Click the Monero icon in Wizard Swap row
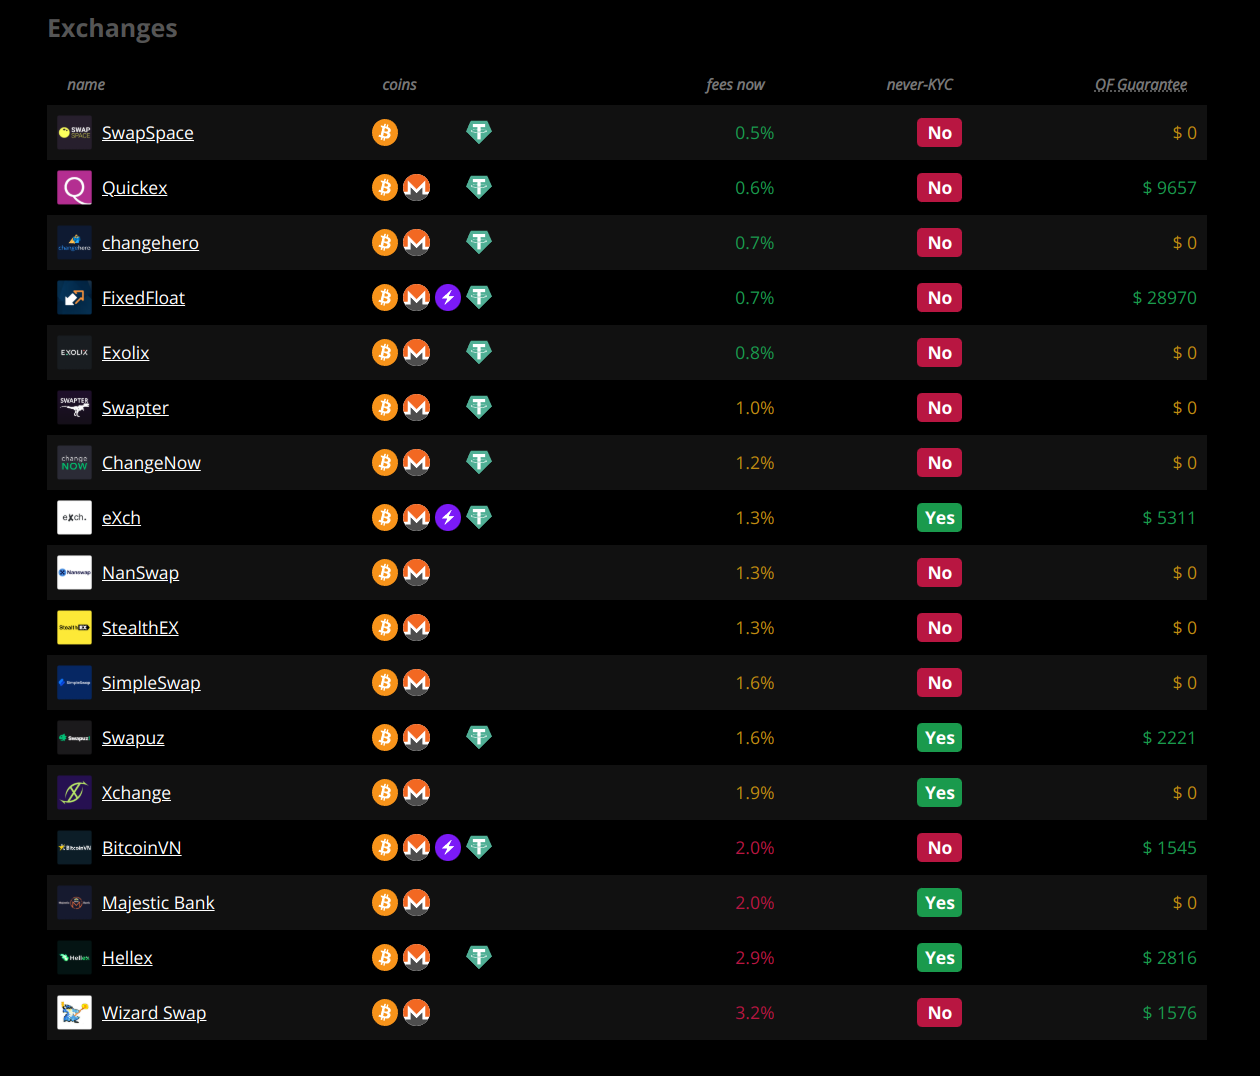 (417, 1012)
